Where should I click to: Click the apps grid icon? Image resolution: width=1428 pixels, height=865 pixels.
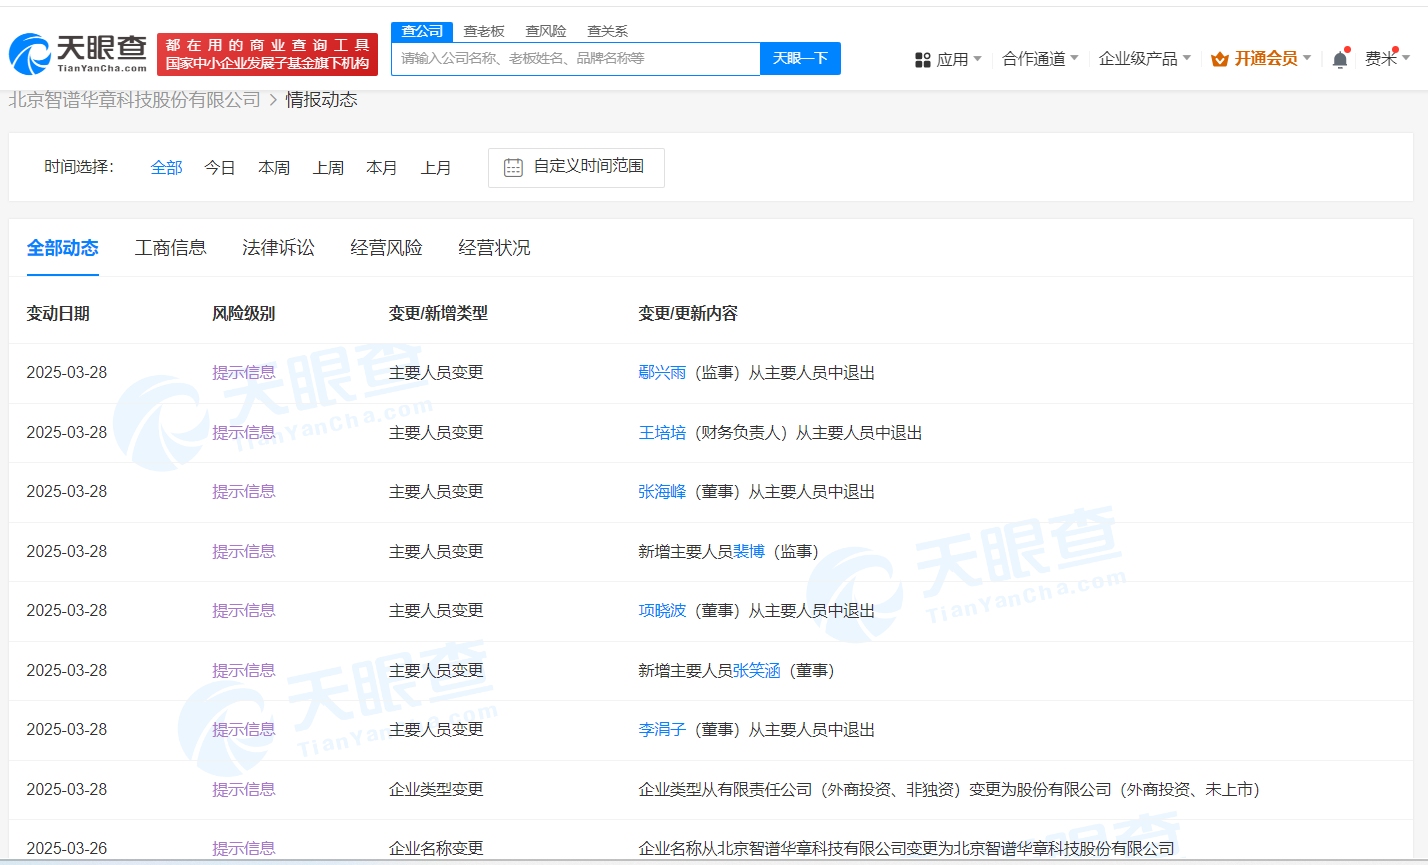tap(922, 60)
